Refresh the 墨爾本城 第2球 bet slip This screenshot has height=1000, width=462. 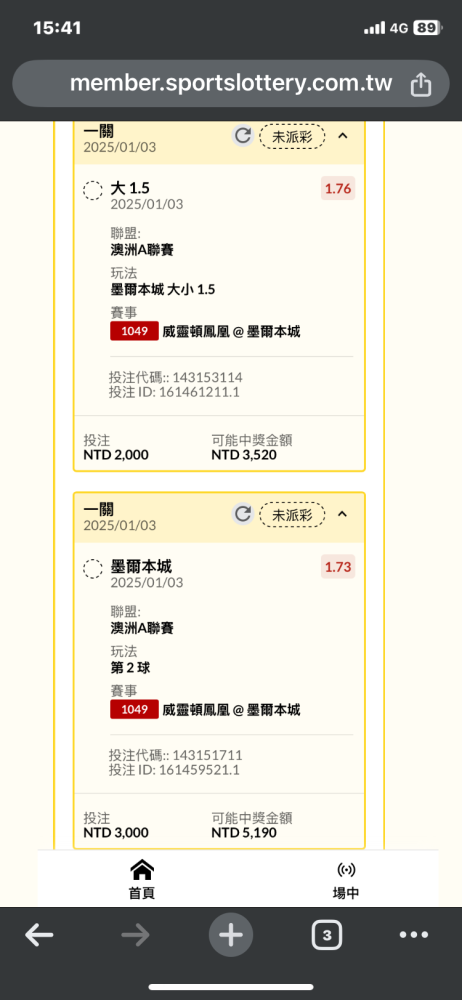[242, 514]
